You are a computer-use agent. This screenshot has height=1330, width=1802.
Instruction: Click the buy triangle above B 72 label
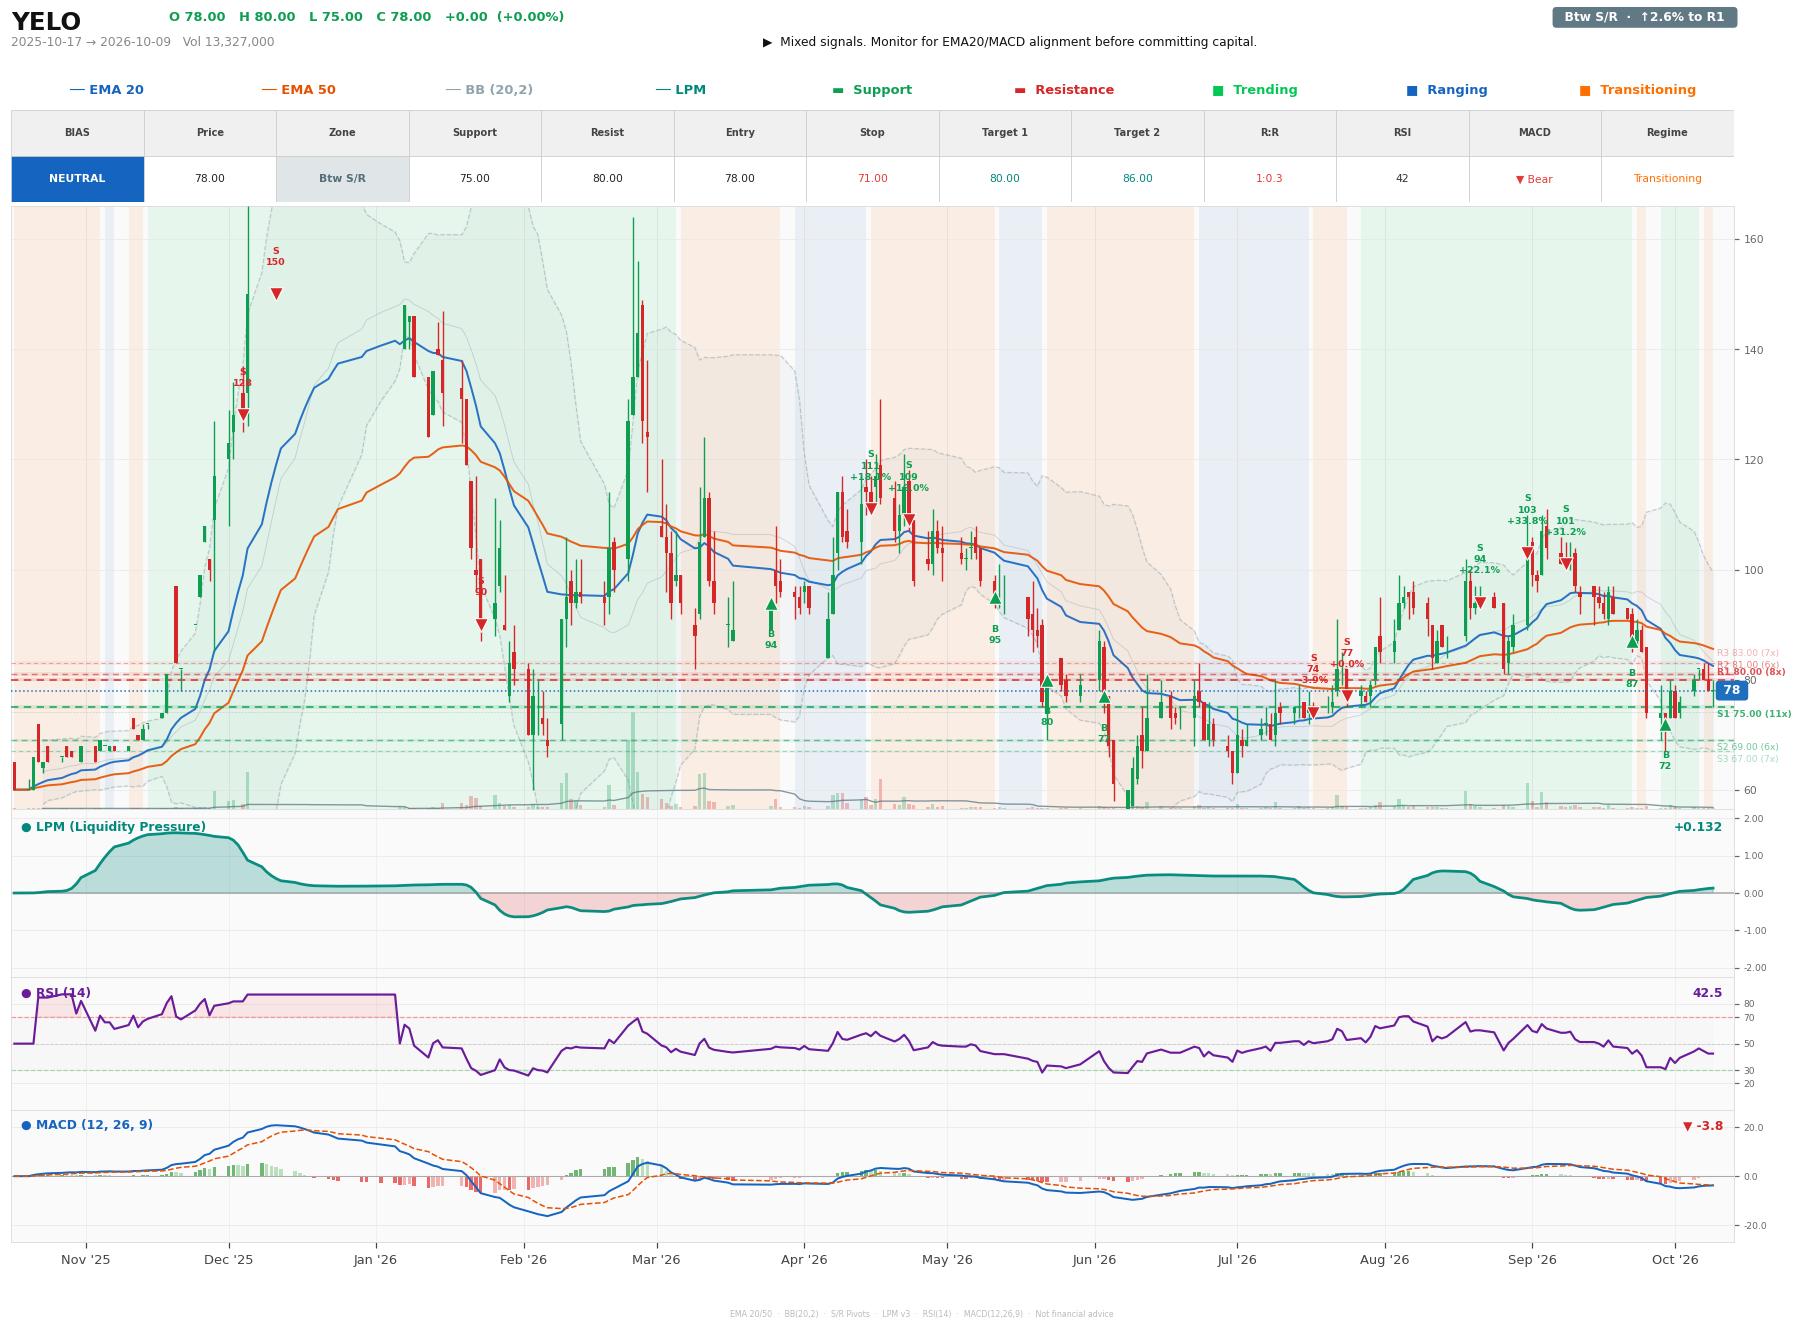pyautogui.click(x=1665, y=724)
